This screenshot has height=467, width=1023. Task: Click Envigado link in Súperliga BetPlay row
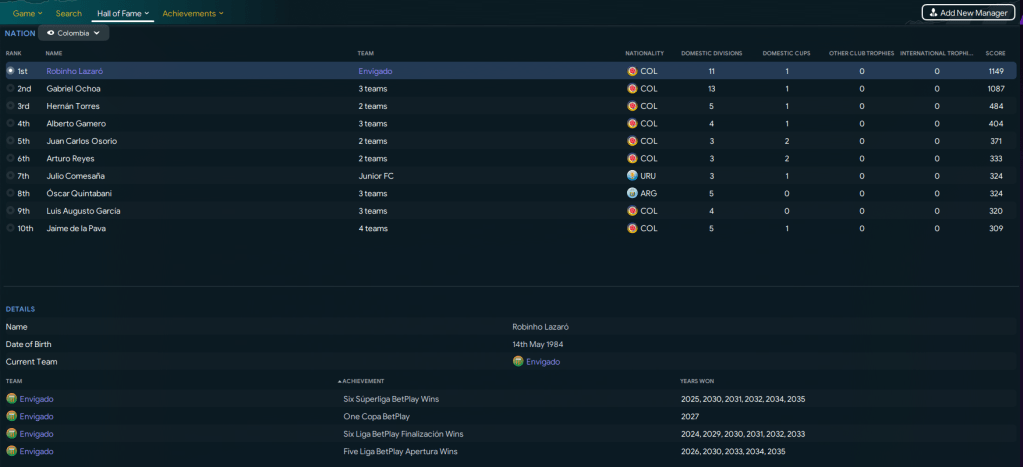36,399
